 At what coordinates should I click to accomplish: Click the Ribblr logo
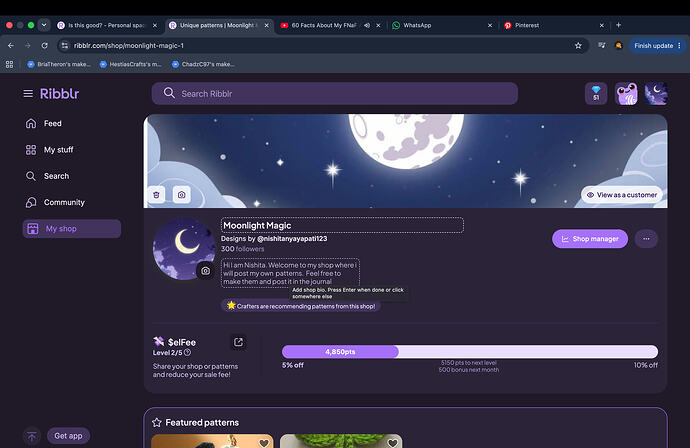click(x=59, y=93)
